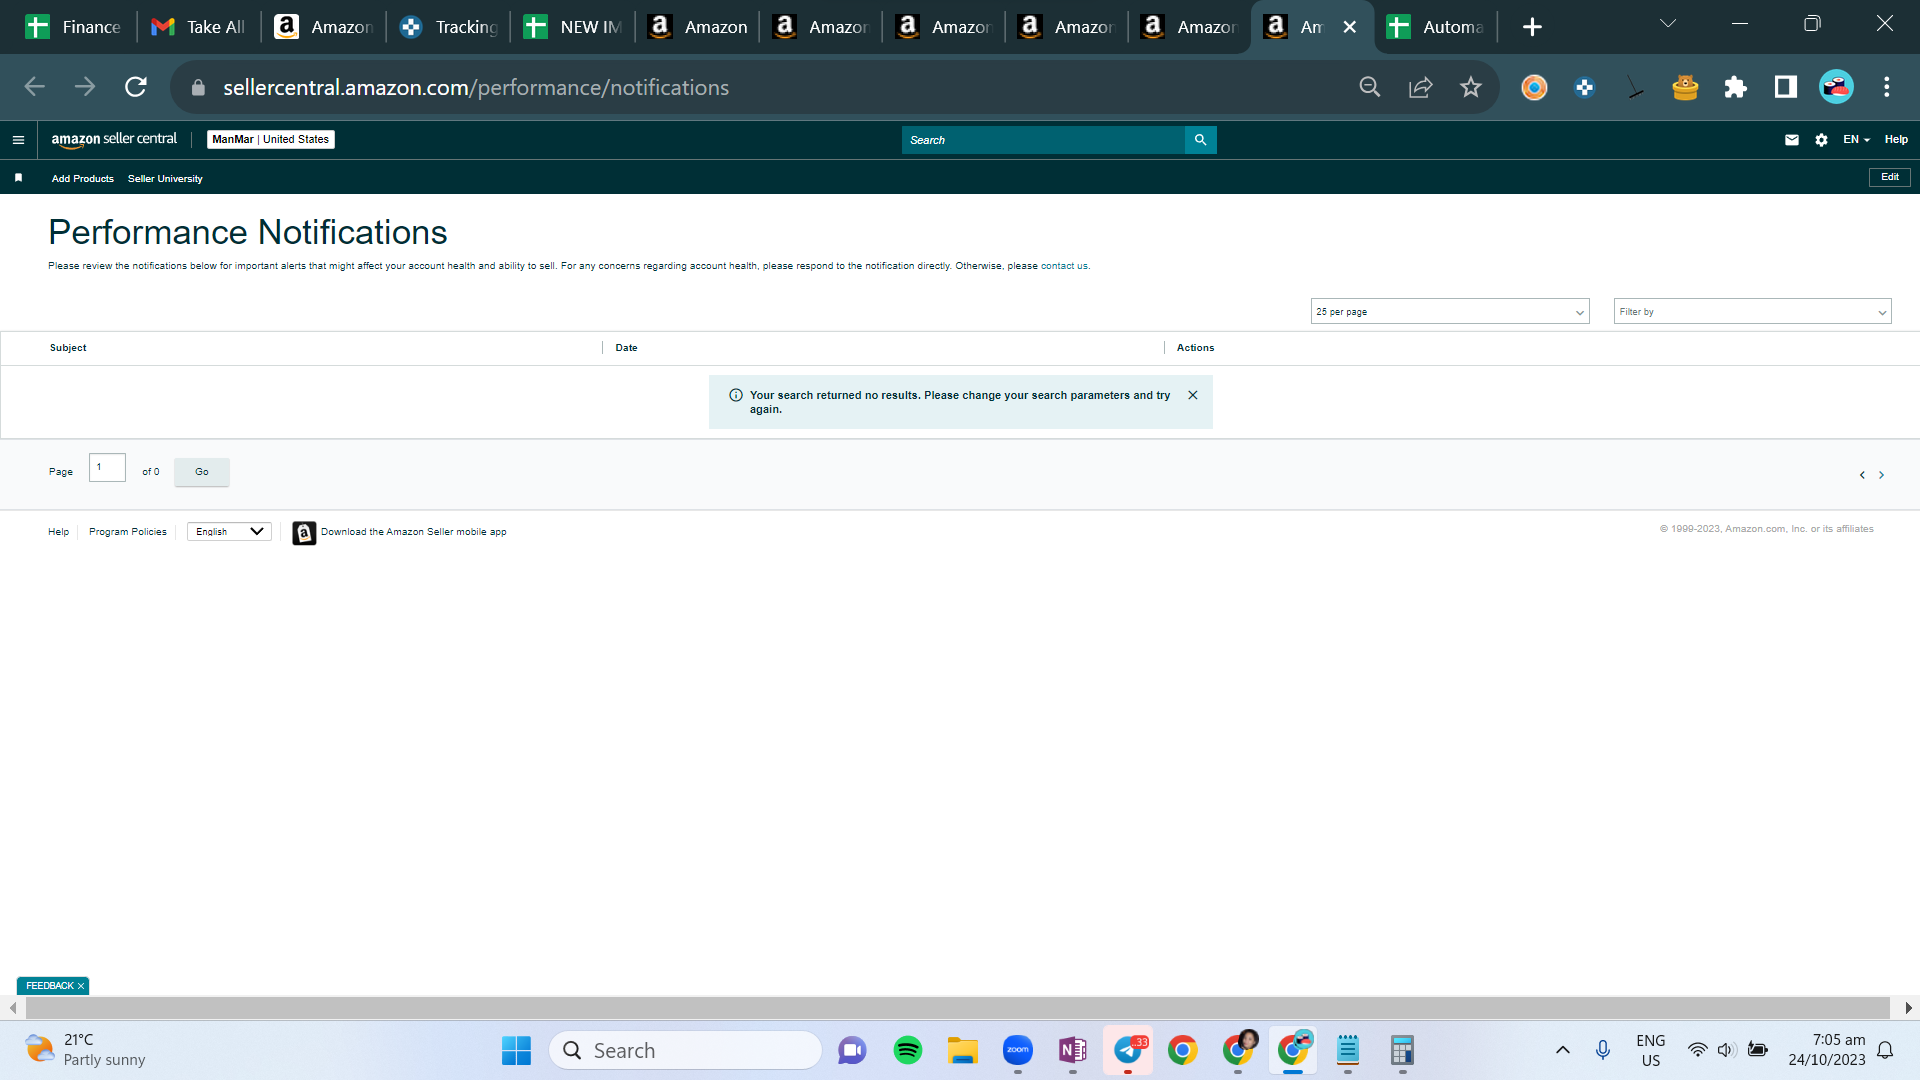Sort by the Subject column header
Screen dimensions: 1920x1080
click(x=68, y=348)
